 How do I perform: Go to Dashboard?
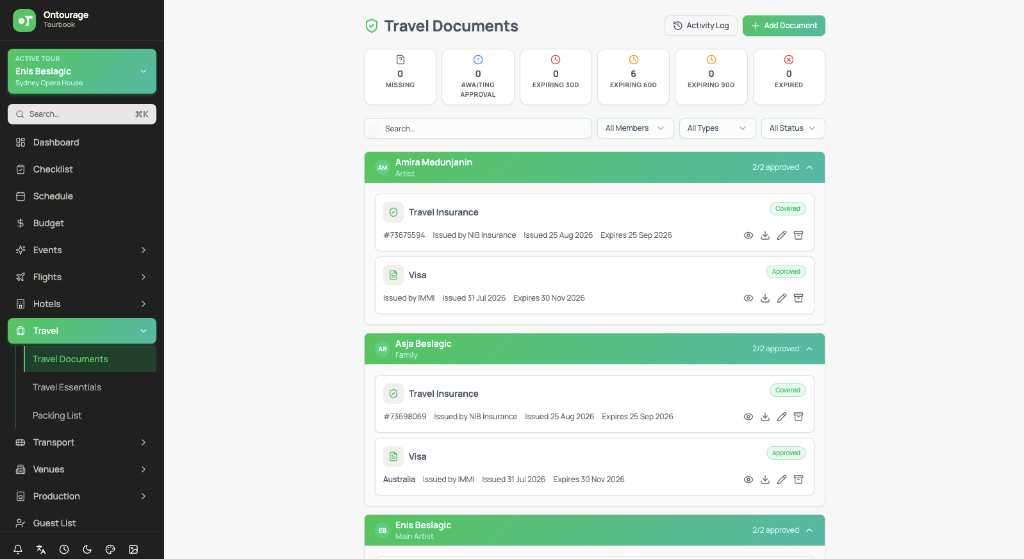click(82, 142)
